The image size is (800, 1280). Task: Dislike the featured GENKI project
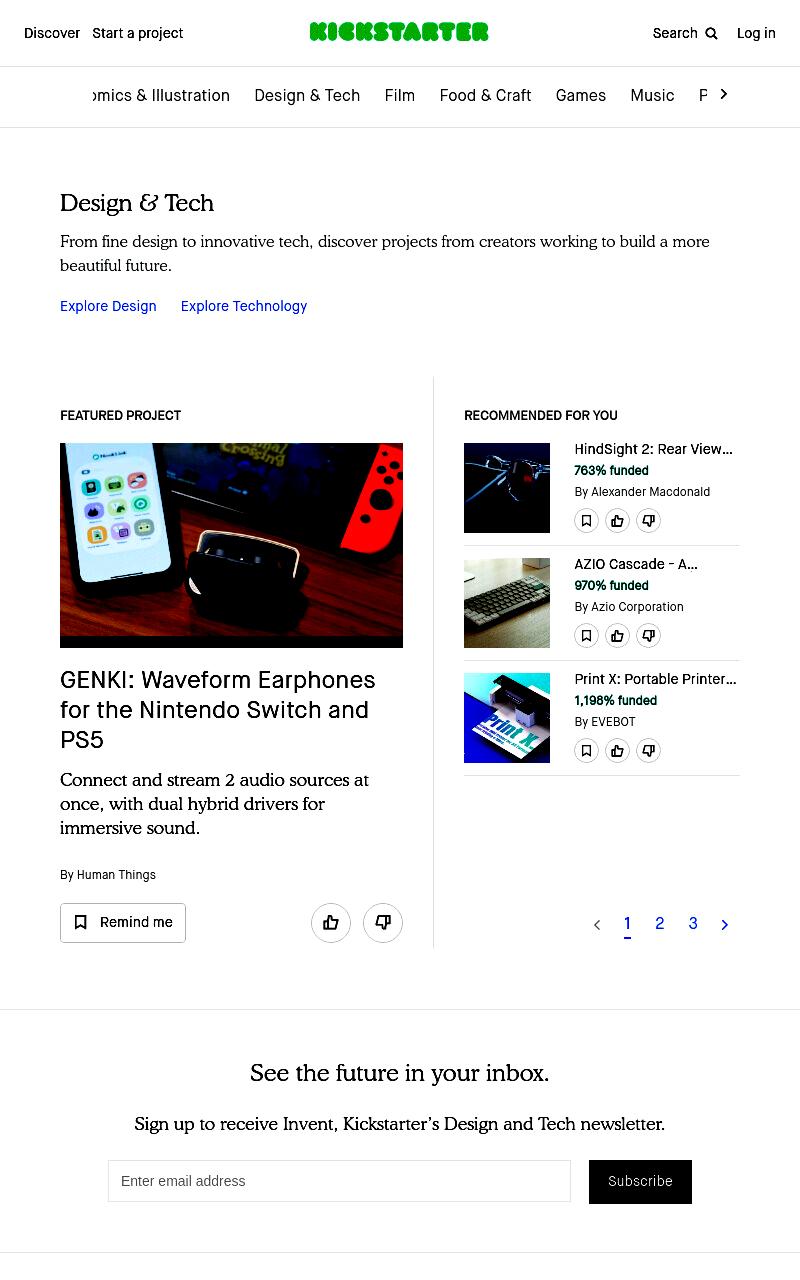[x=383, y=923]
